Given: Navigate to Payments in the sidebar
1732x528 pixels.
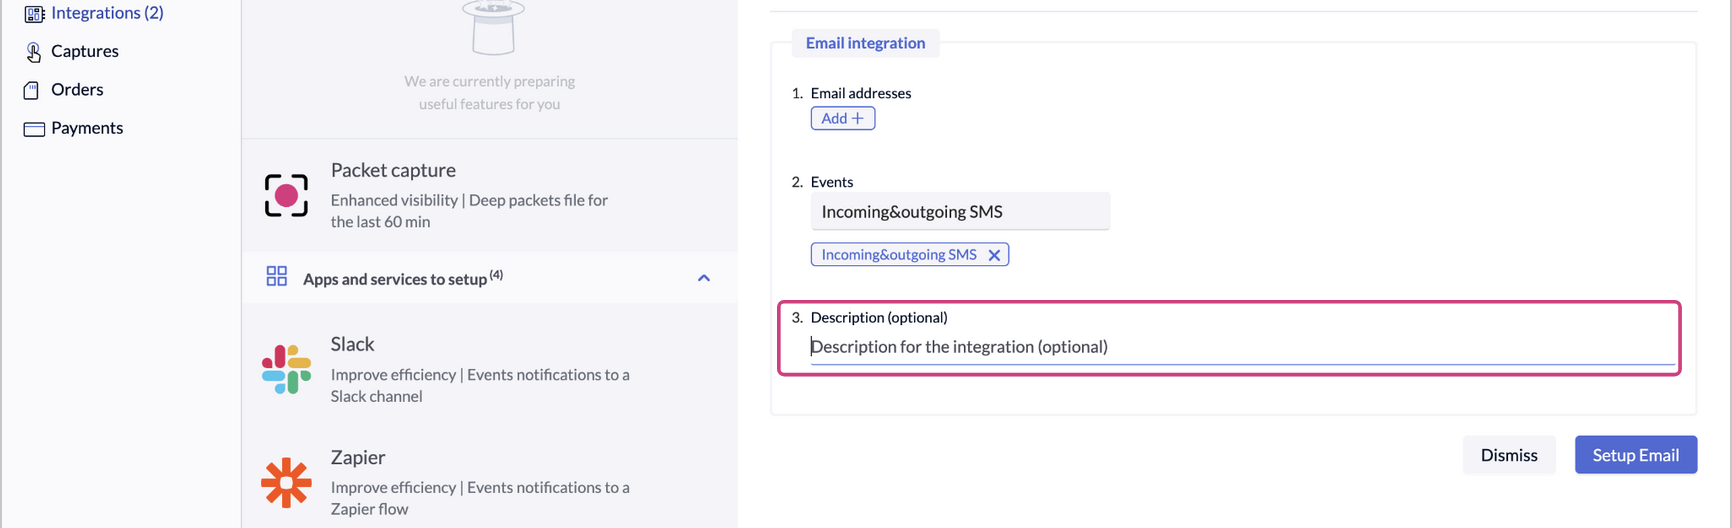Looking at the screenshot, I should coord(87,128).
